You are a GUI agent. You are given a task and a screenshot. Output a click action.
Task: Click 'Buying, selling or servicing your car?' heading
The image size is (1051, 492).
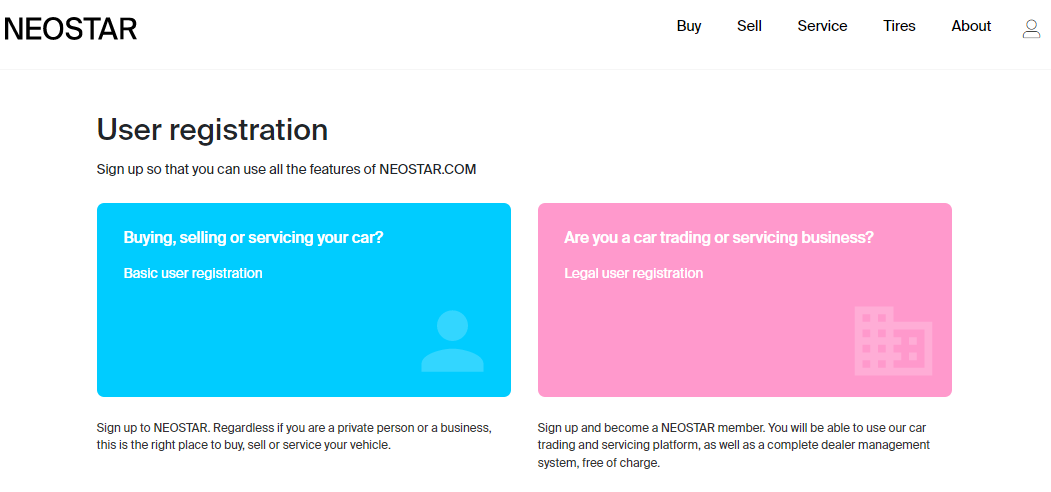coord(253,237)
